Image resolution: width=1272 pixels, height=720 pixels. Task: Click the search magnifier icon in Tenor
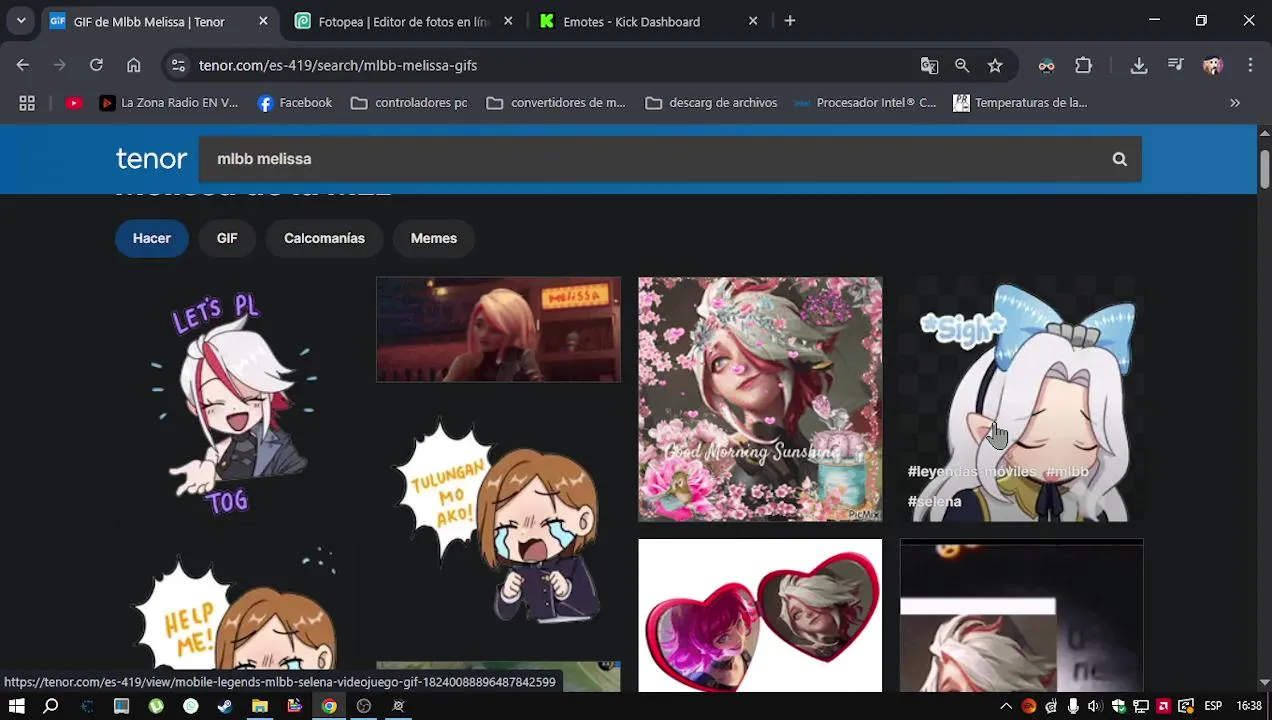click(1119, 159)
